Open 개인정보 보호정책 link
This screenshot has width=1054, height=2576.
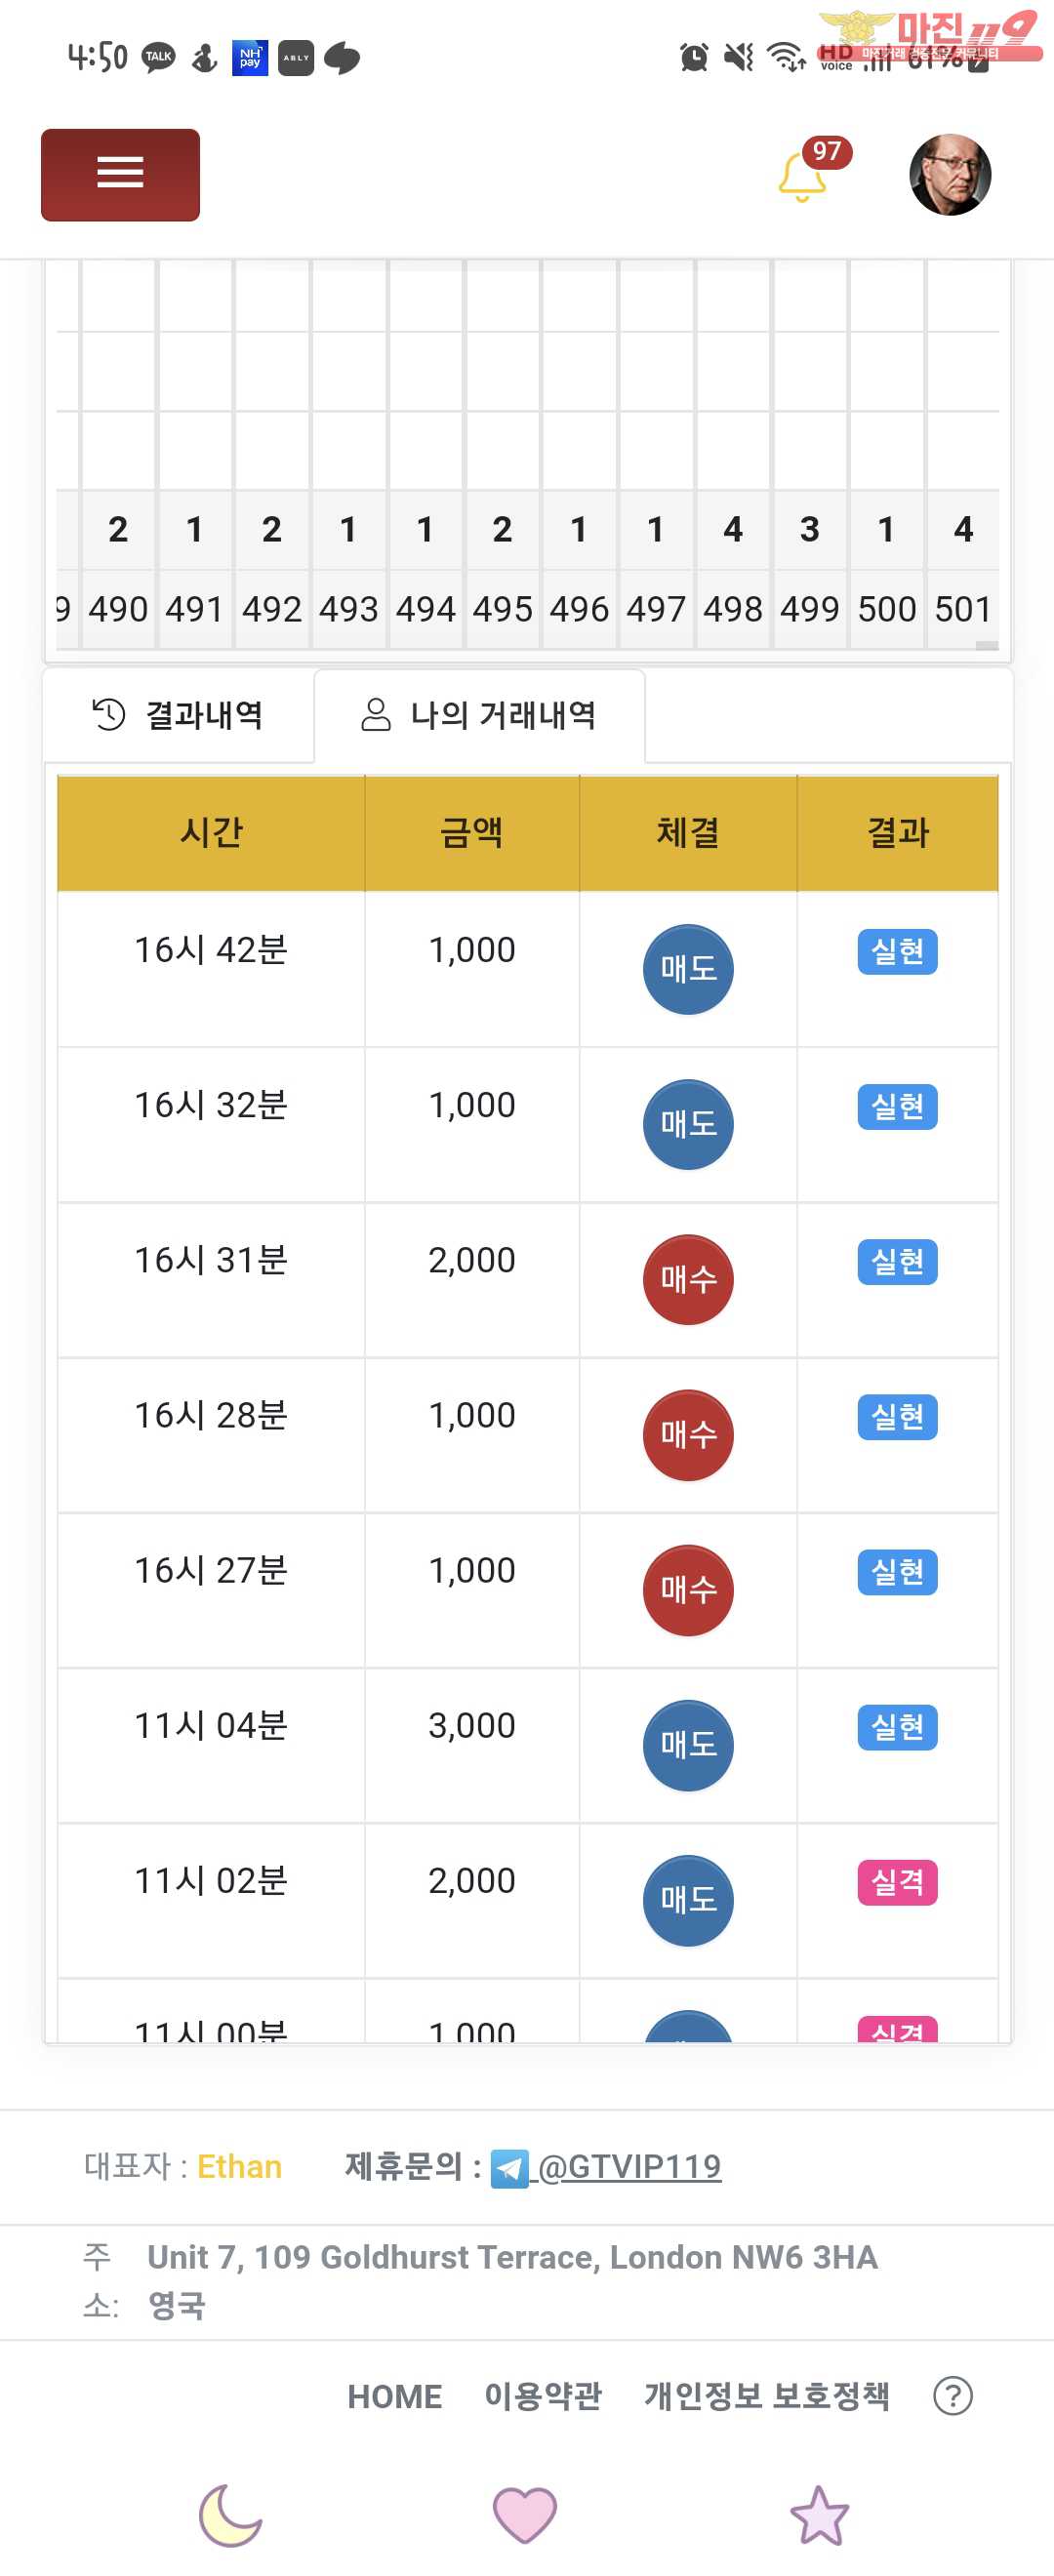coord(766,2396)
